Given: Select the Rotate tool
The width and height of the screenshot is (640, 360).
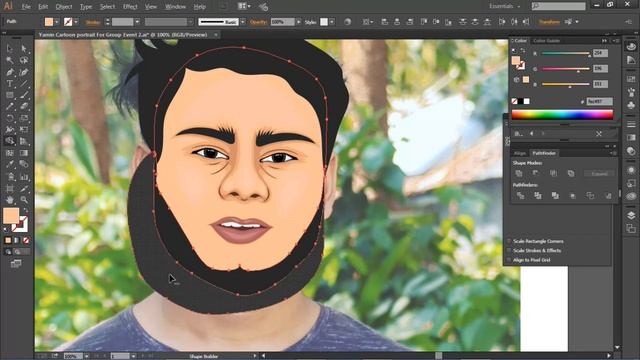Looking at the screenshot, I should point(9,118).
